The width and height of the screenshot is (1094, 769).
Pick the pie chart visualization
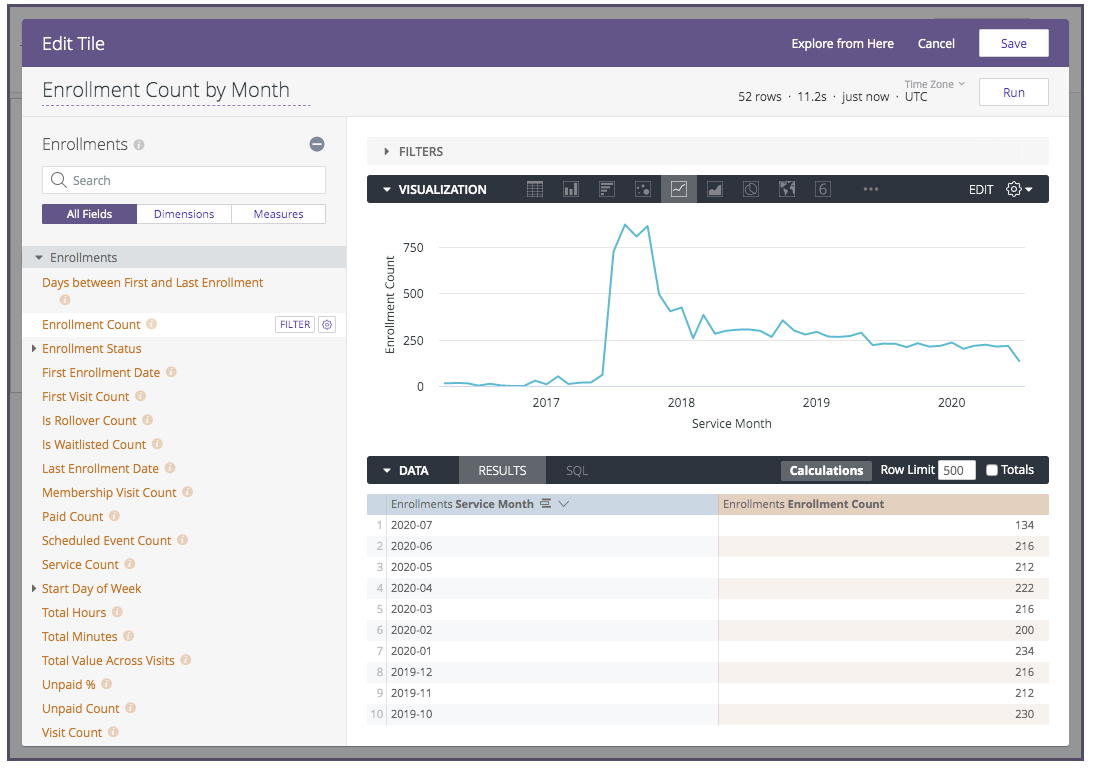751,189
